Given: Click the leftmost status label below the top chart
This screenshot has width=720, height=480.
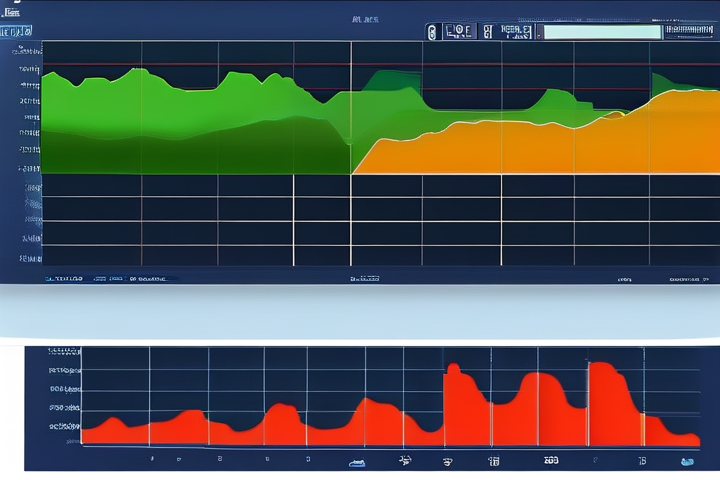Looking at the screenshot, I should tap(66, 278).
